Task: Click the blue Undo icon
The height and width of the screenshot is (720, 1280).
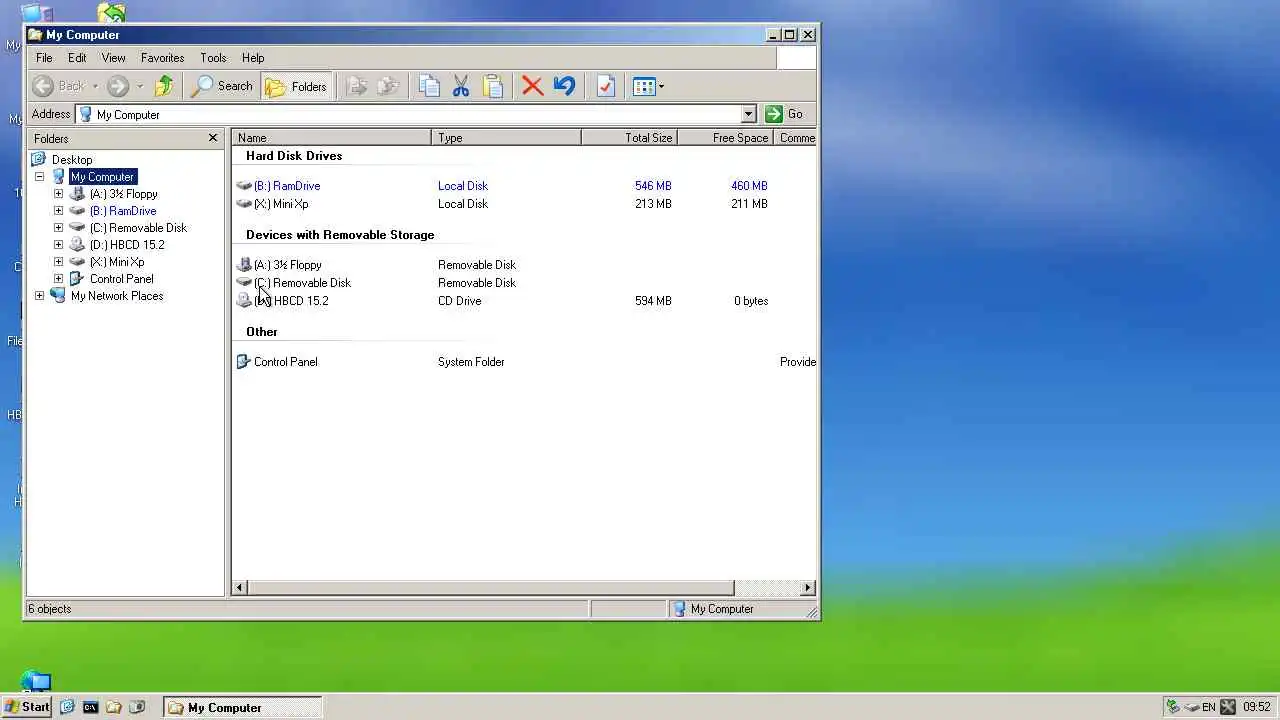Action: pyautogui.click(x=564, y=86)
